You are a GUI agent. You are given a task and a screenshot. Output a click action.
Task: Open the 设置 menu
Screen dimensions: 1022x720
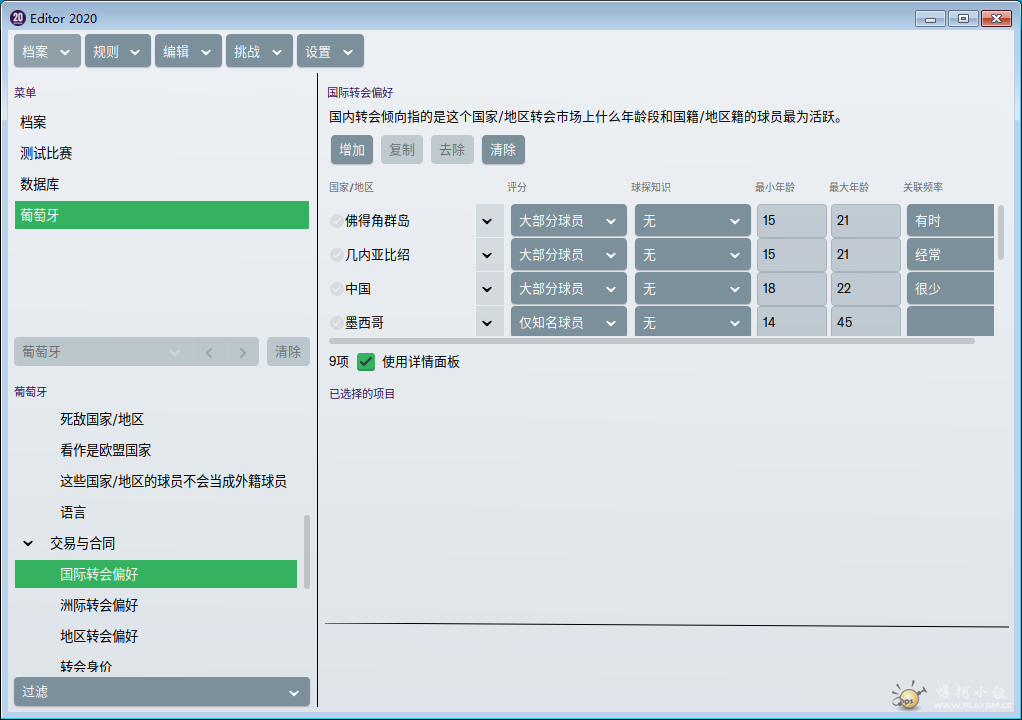pos(330,52)
